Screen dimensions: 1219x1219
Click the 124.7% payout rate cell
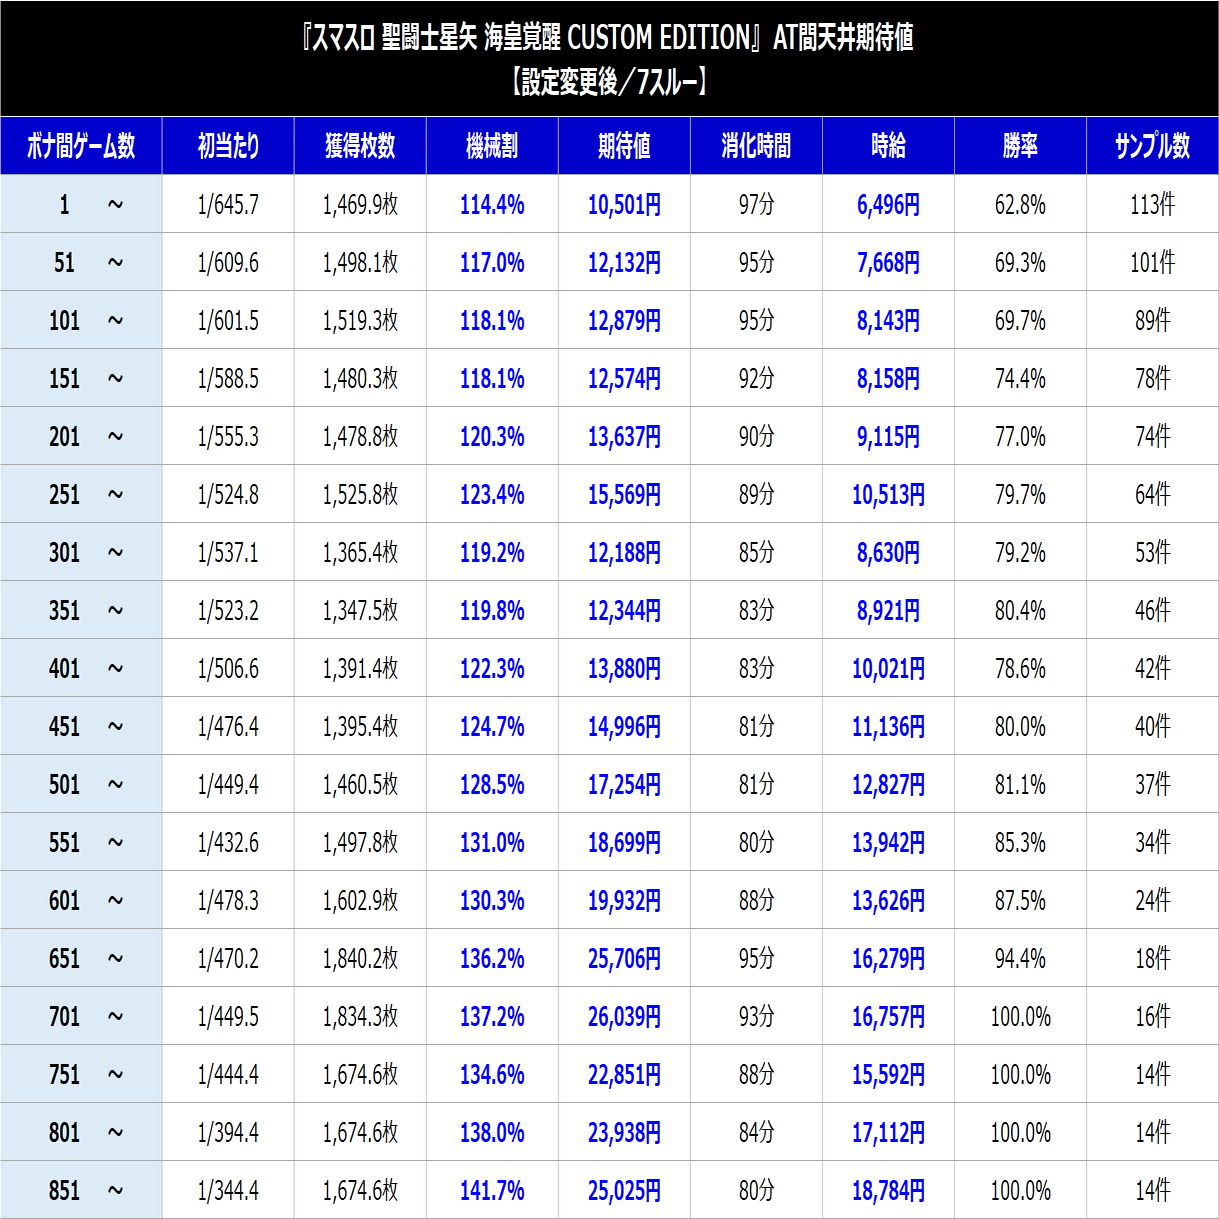[x=492, y=726]
